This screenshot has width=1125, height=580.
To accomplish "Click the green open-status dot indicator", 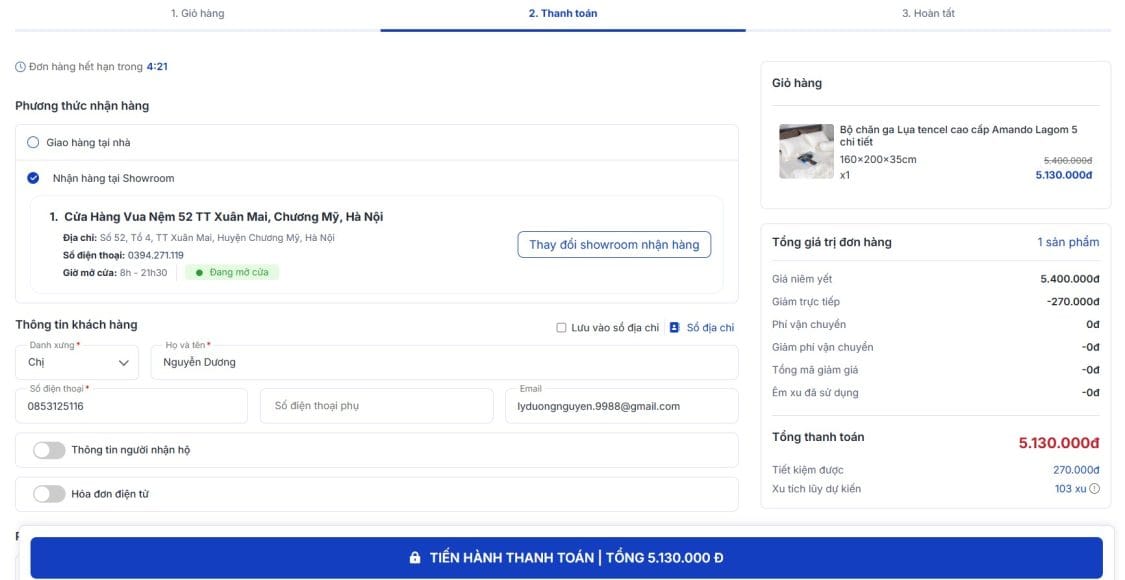I will point(199,272).
